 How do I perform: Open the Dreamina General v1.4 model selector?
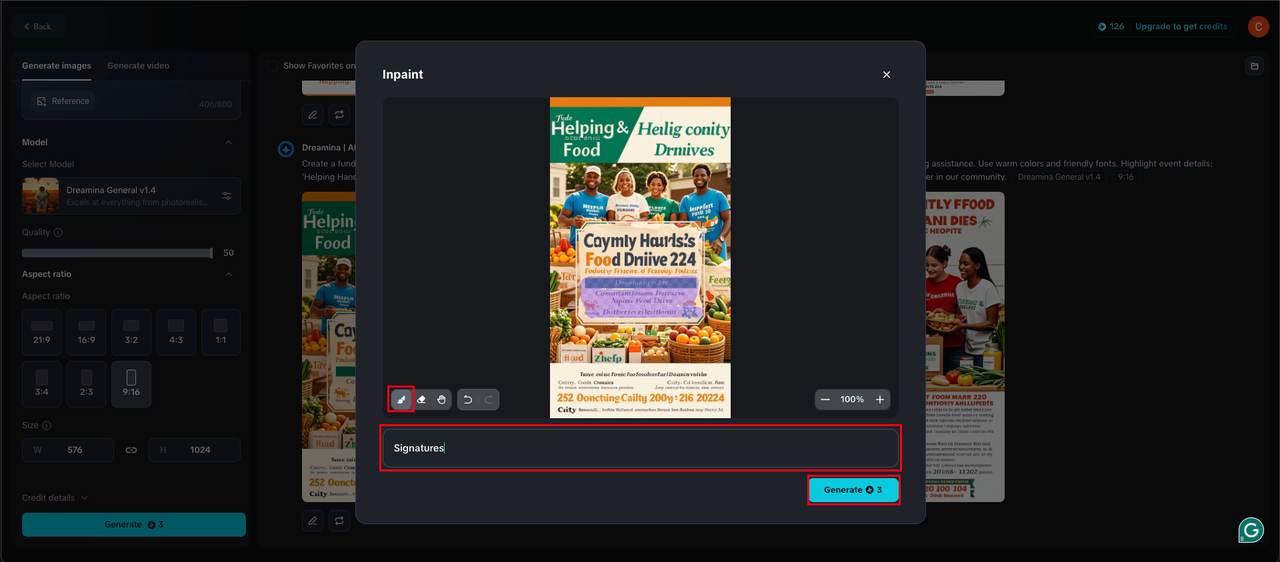[131, 195]
